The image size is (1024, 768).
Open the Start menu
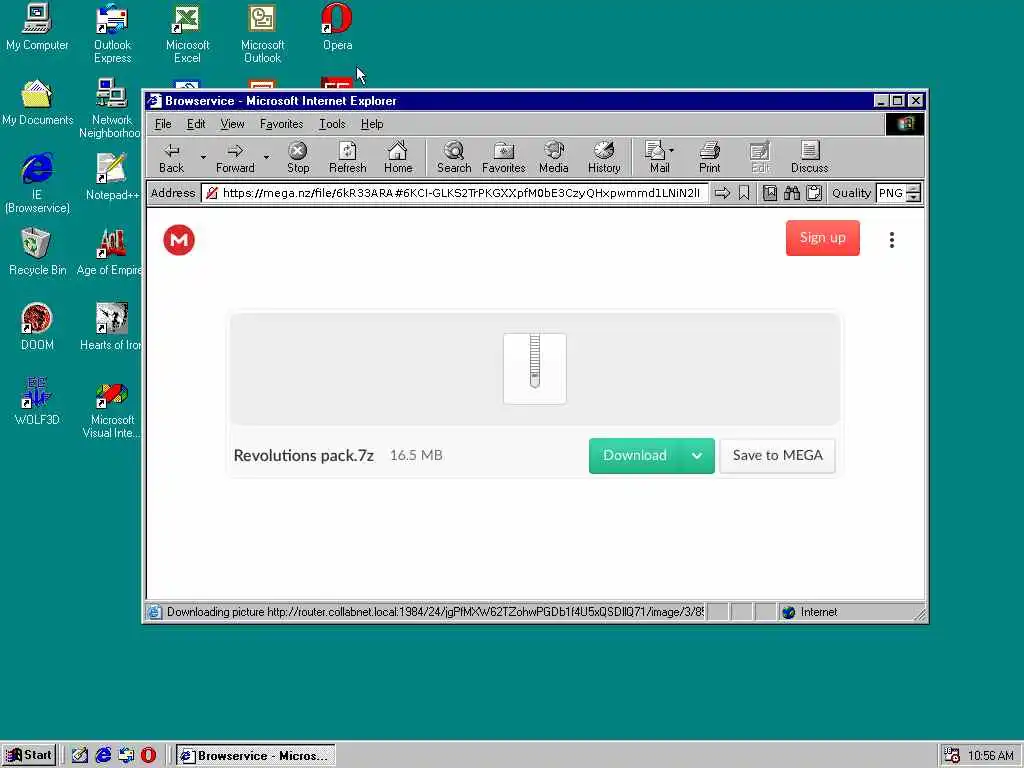tap(29, 756)
